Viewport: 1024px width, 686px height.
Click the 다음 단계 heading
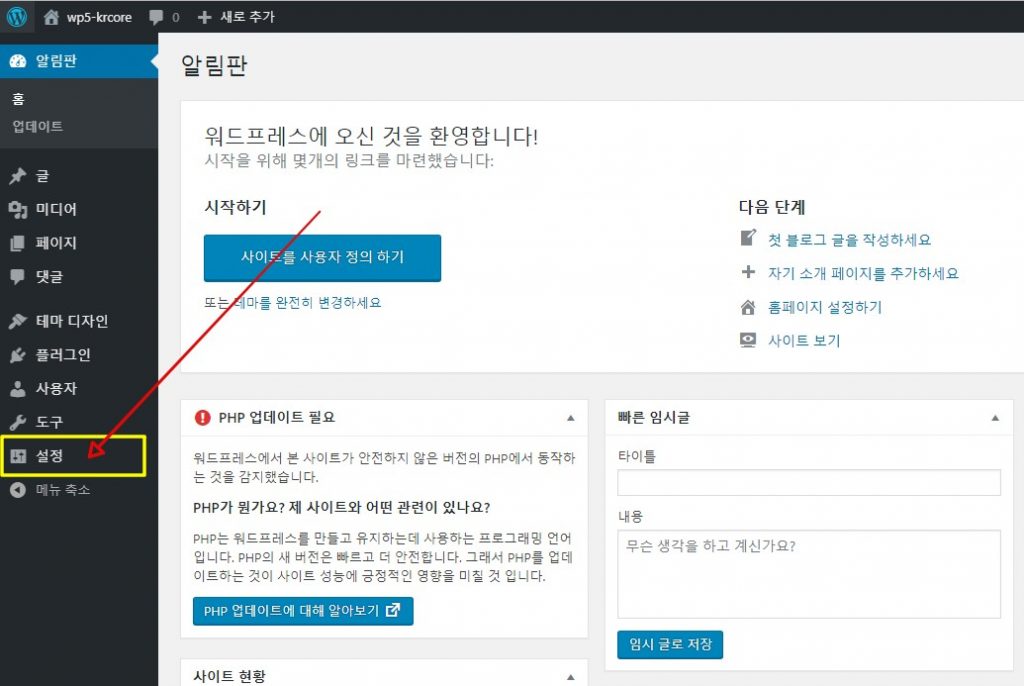click(772, 207)
